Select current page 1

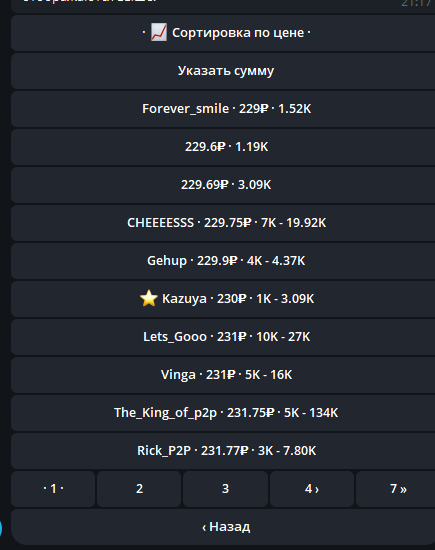click(53, 489)
